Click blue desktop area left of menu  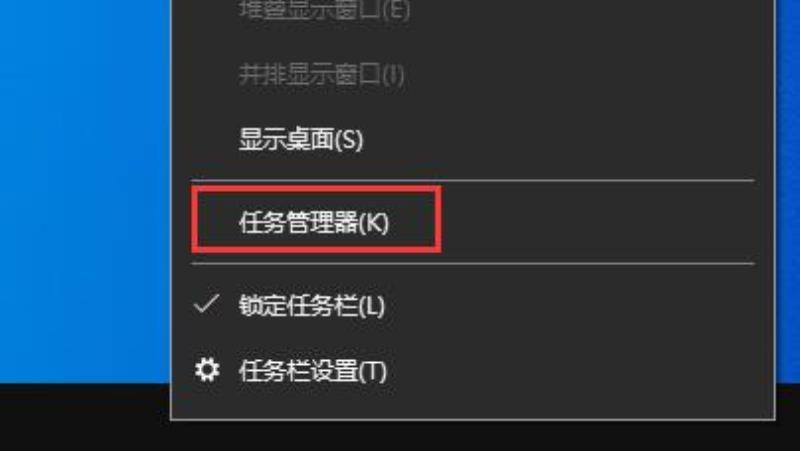(x=85, y=191)
